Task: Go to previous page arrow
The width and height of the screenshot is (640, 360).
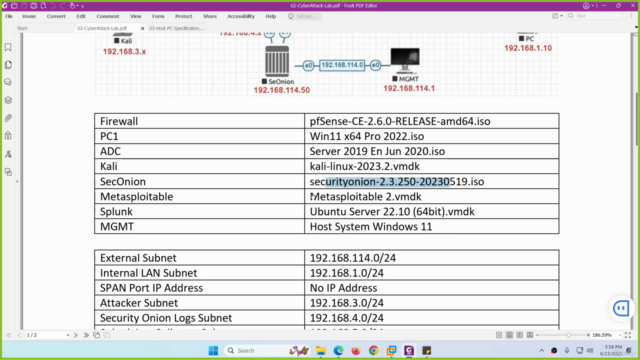Action: pos(19,335)
